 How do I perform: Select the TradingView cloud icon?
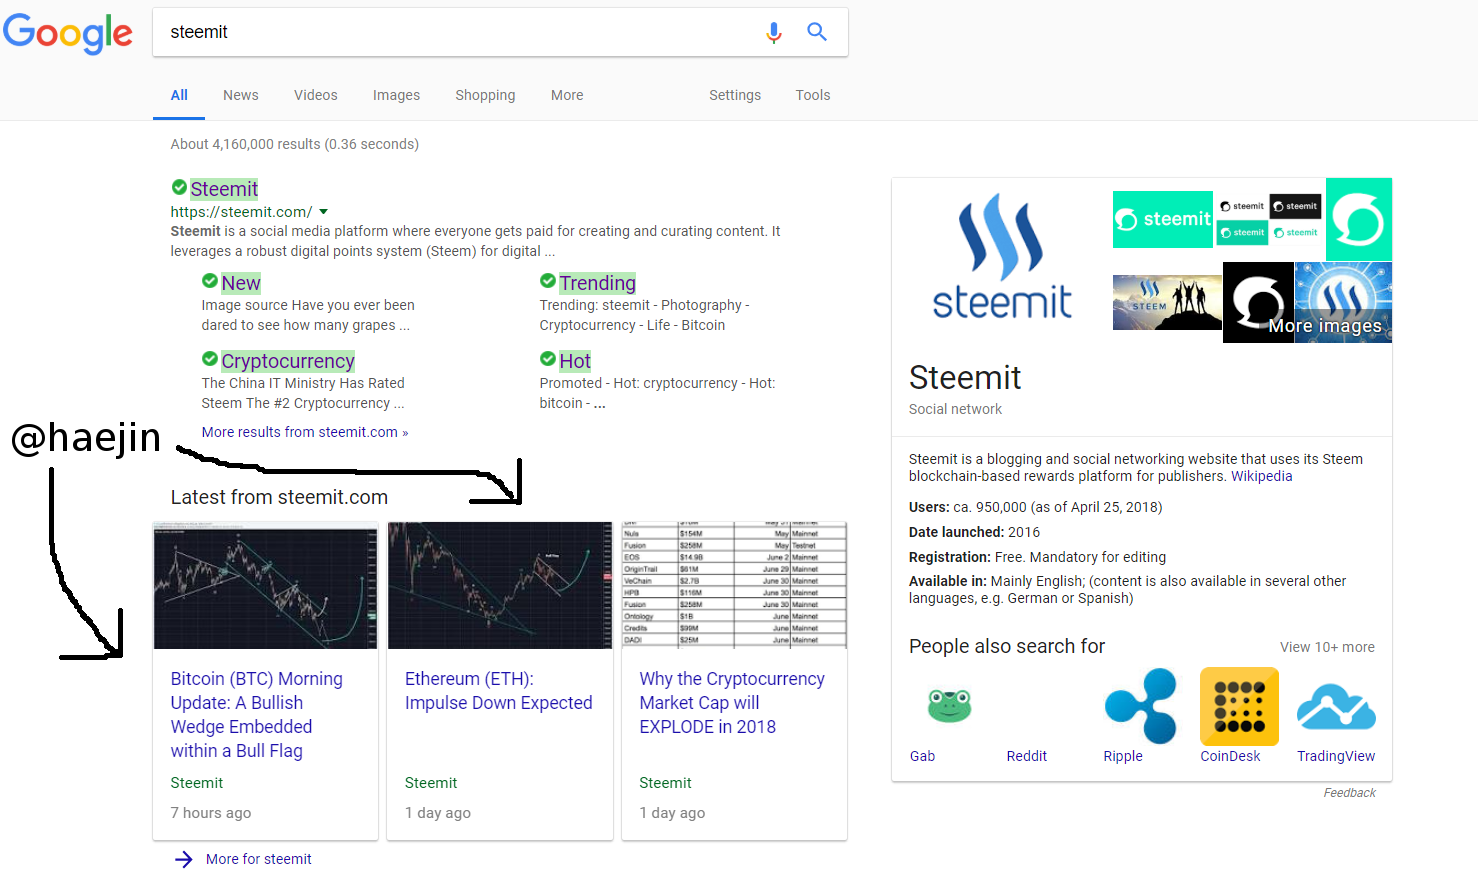tap(1335, 706)
